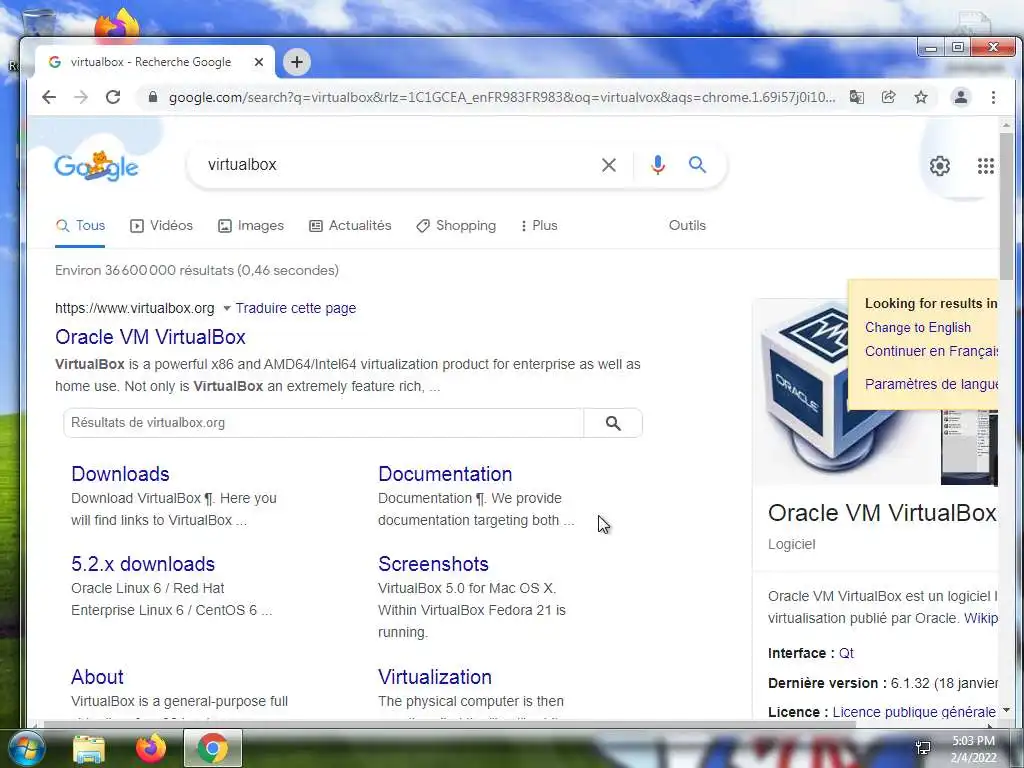Open the Documentation sitelink
1024x768 pixels.
coord(445,474)
